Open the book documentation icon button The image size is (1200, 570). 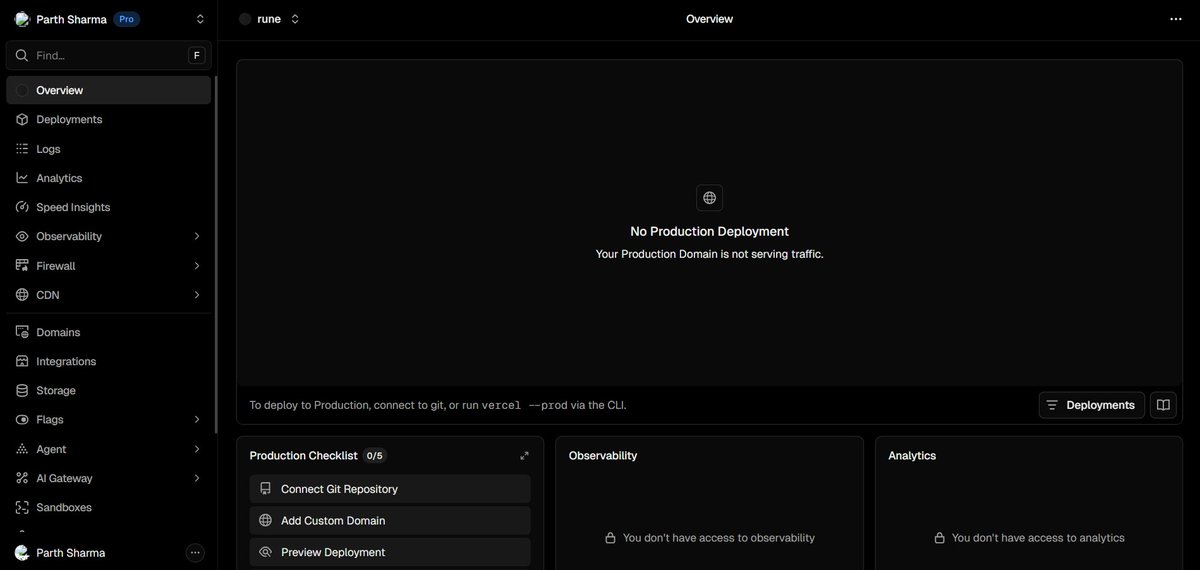(1163, 405)
